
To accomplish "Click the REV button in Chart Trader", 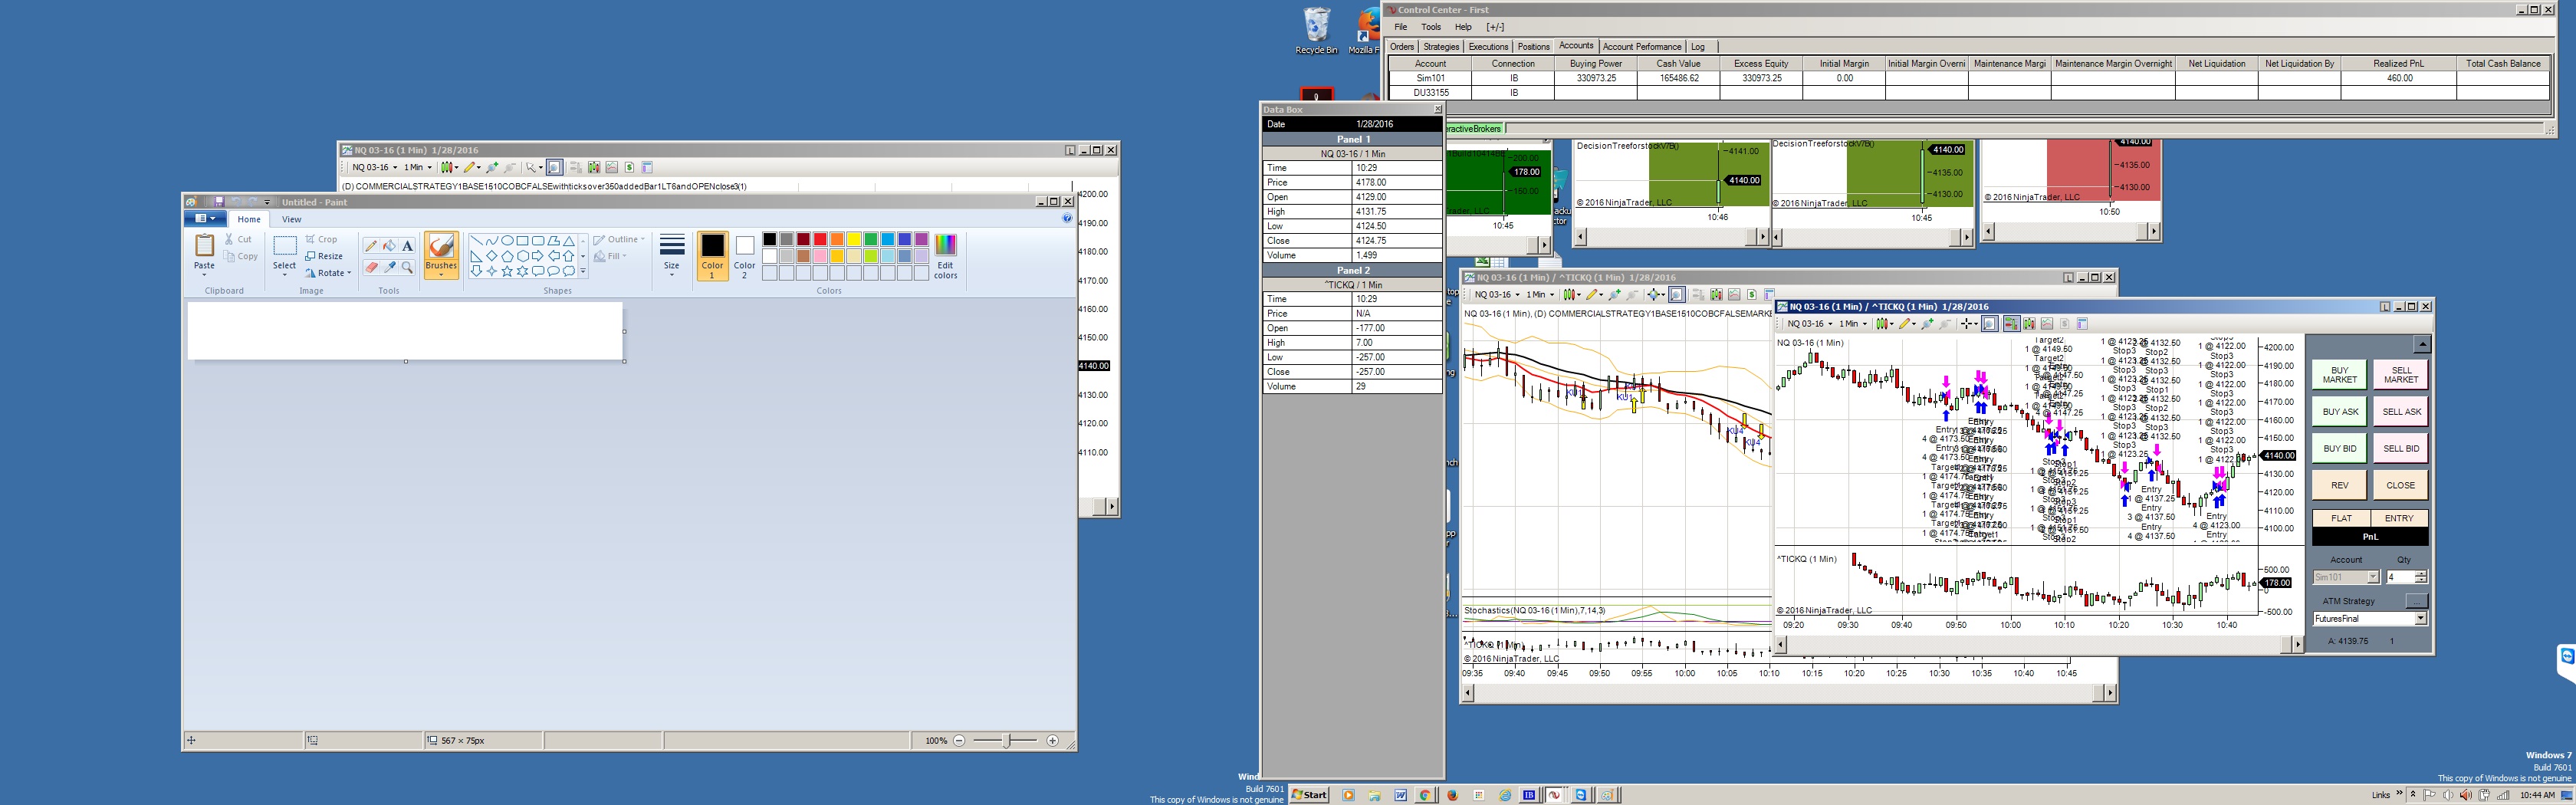I will point(2339,486).
